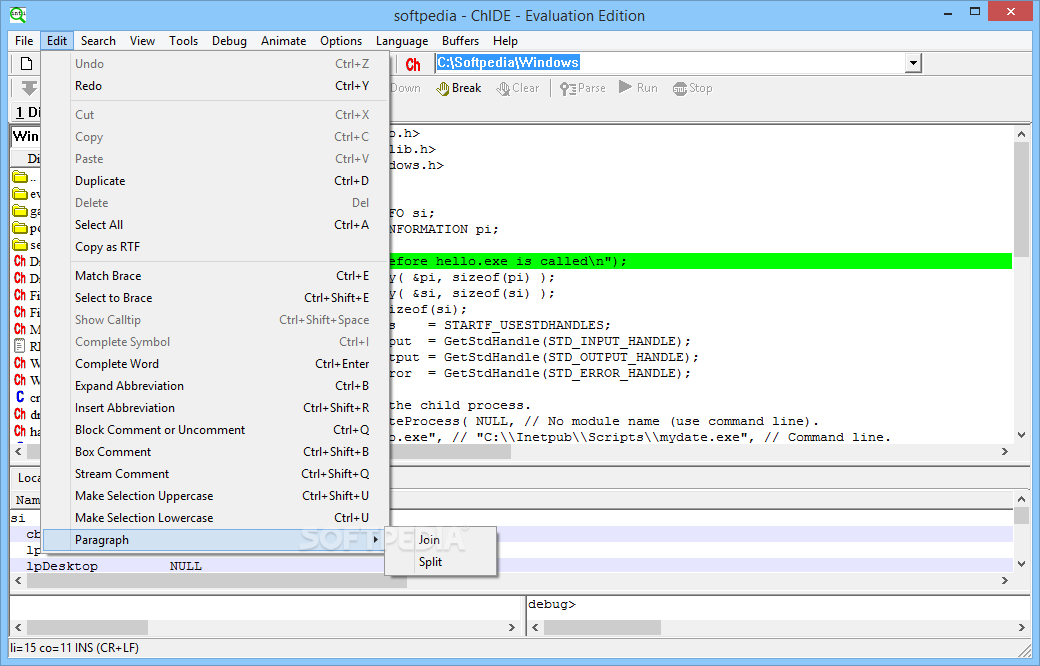The width and height of the screenshot is (1040, 666).
Task: Click the gray down-arrow toolbar icon at far left
Action: 29,88
